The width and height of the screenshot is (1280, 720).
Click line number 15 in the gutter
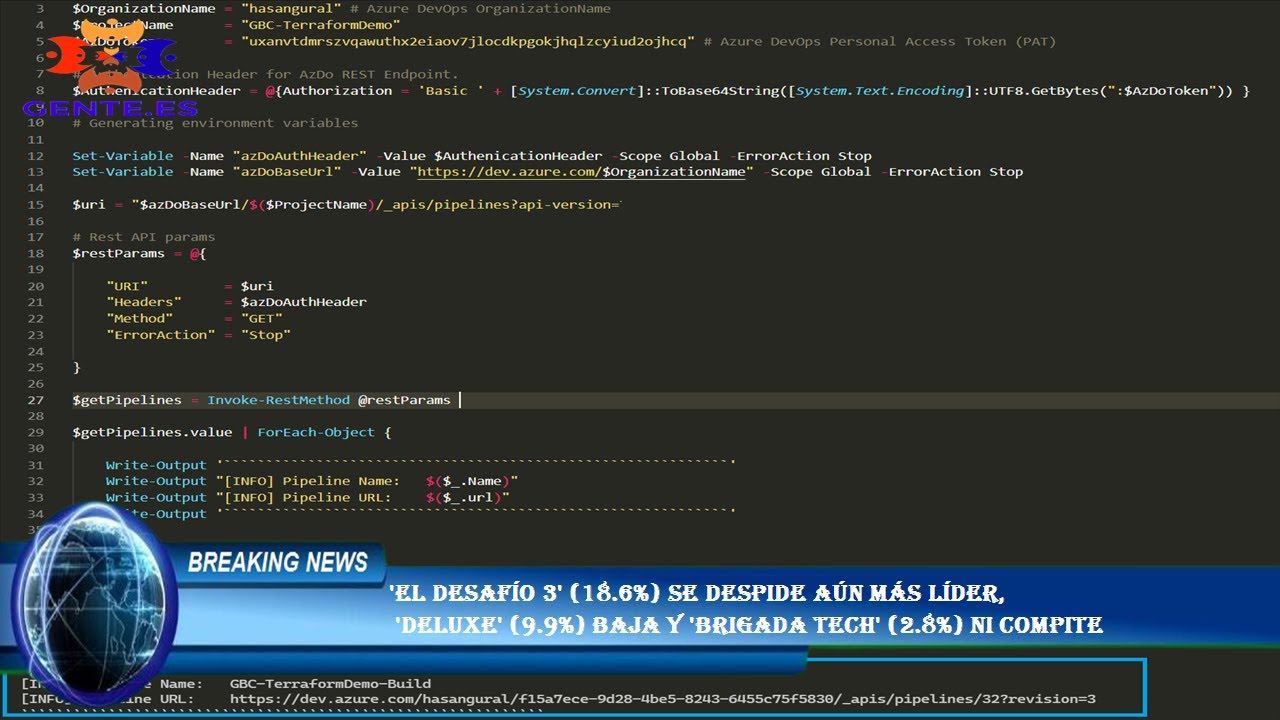click(36, 205)
